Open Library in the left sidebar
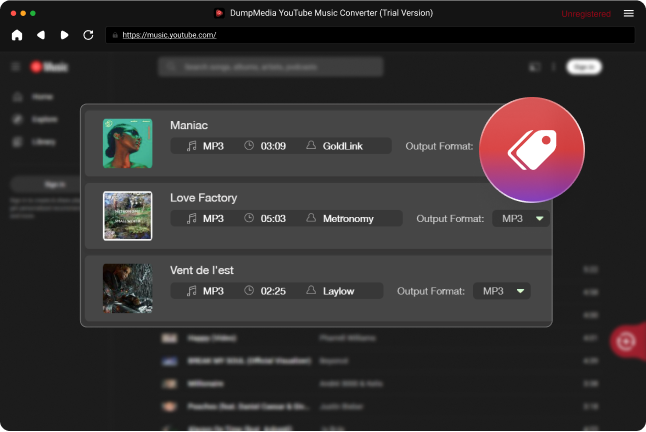This screenshot has height=432, width=646. [x=35, y=142]
